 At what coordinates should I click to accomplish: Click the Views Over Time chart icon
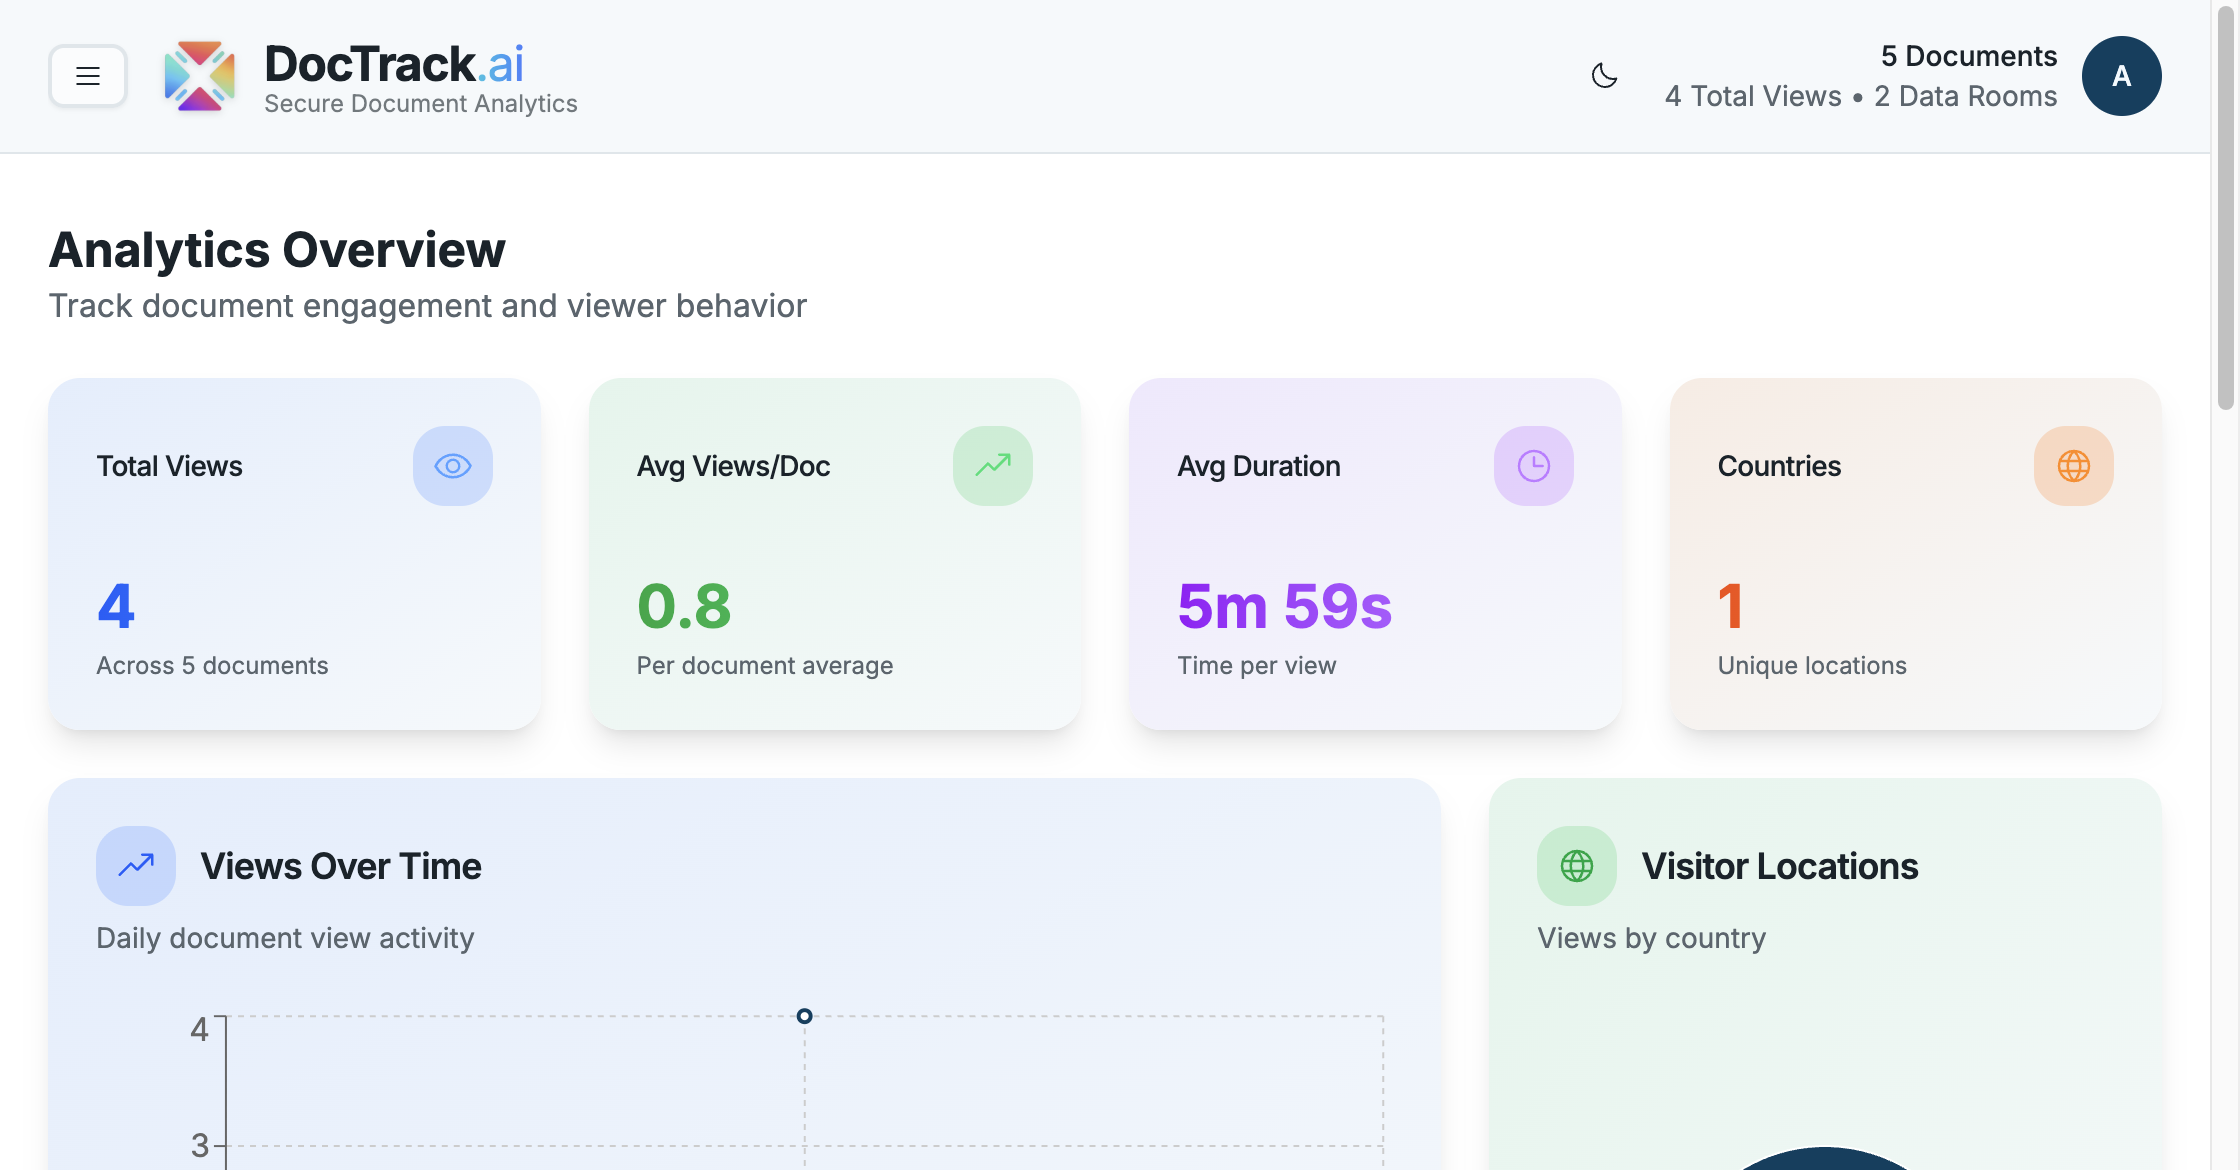136,866
